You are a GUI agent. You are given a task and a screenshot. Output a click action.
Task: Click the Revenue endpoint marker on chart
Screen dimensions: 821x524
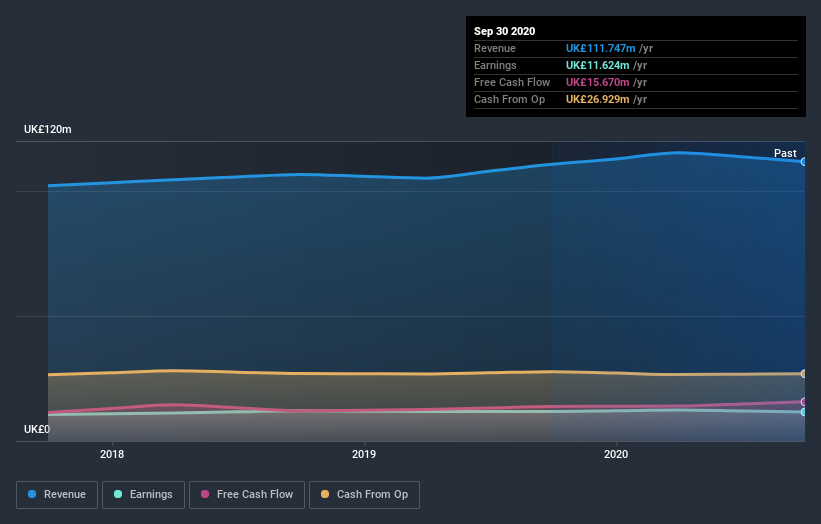click(x=804, y=162)
